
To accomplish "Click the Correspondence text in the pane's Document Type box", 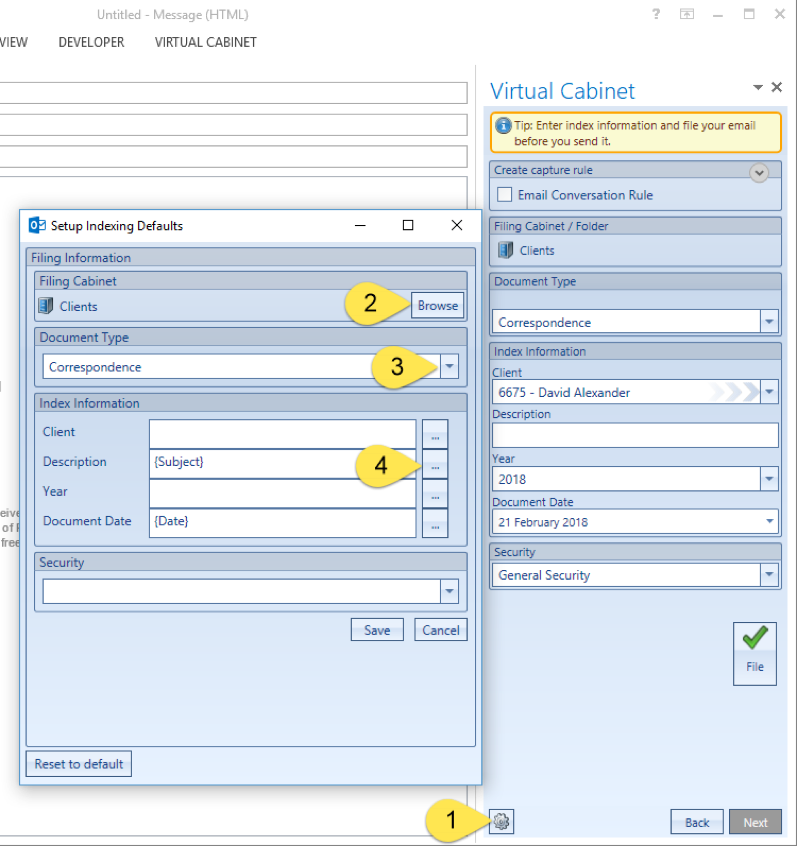I will pyautogui.click(x=544, y=322).
